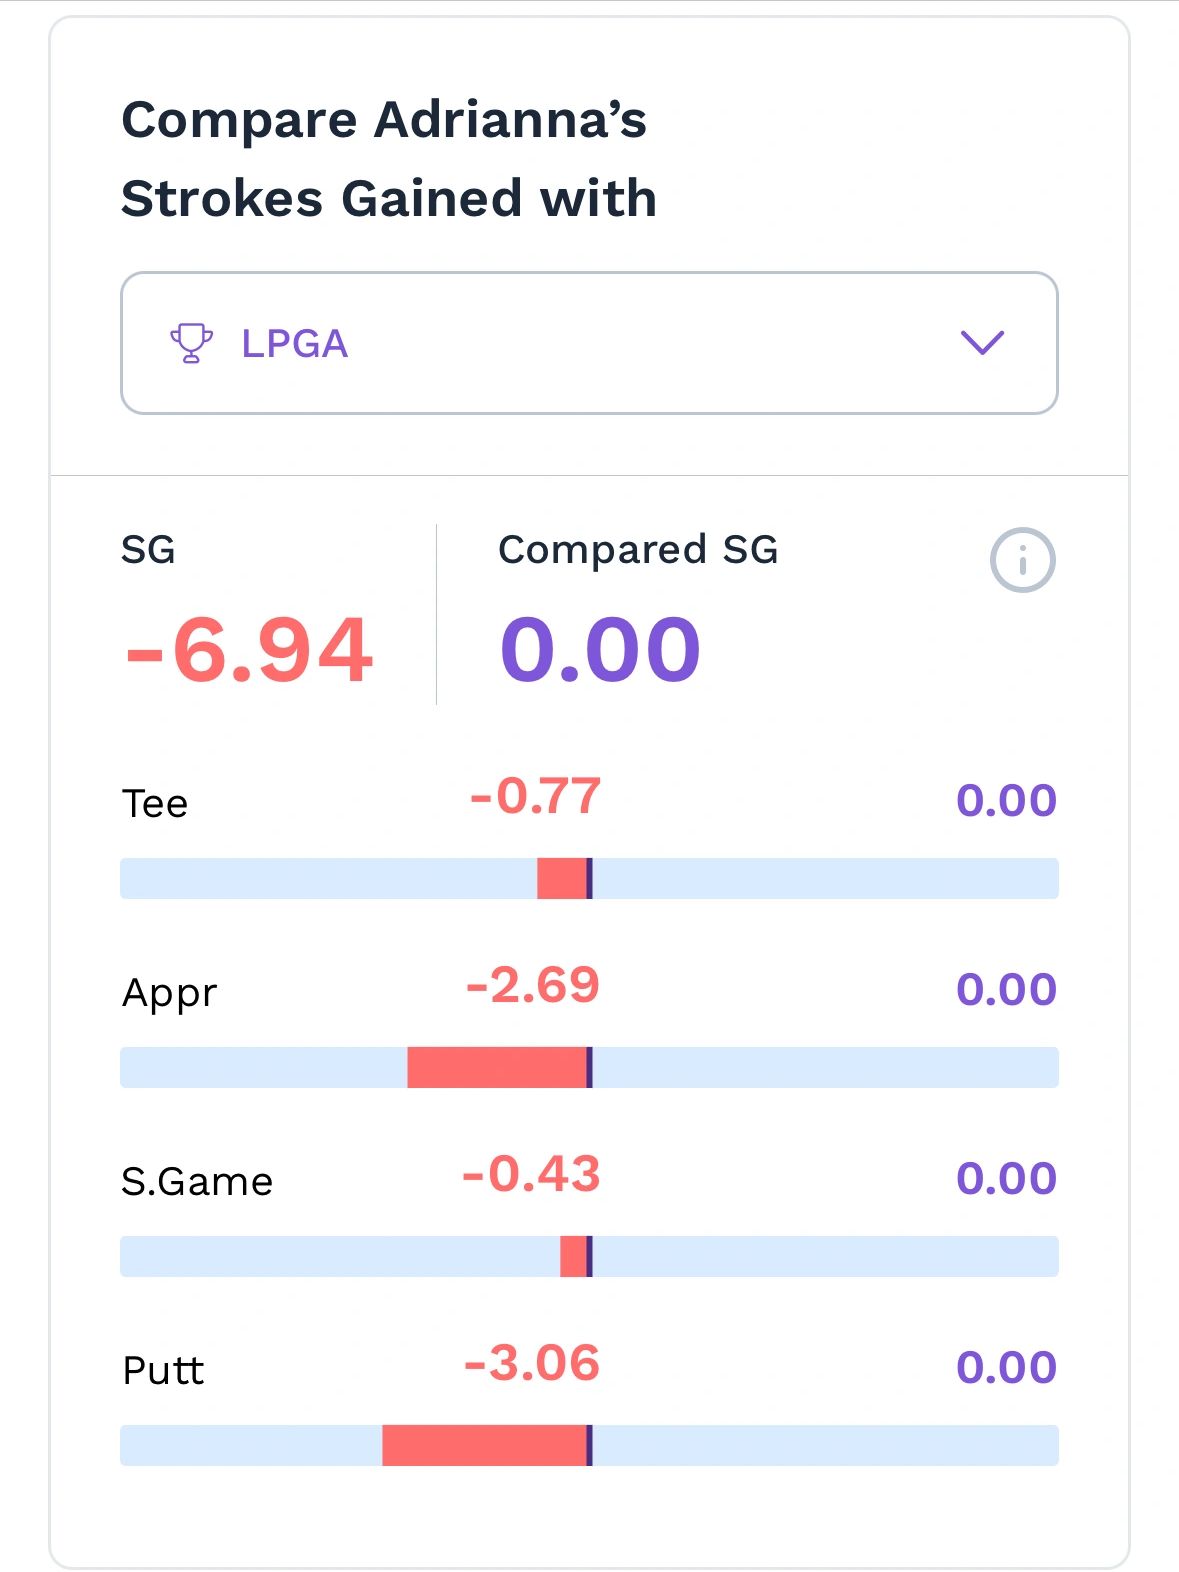Viewport: 1179px width, 1572px height.
Task: Click the S.Game category label
Action: point(197,1182)
